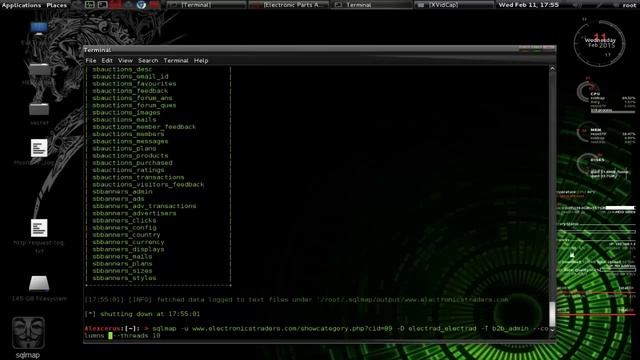Open the Terminal window's Edit menu

click(x=107, y=60)
